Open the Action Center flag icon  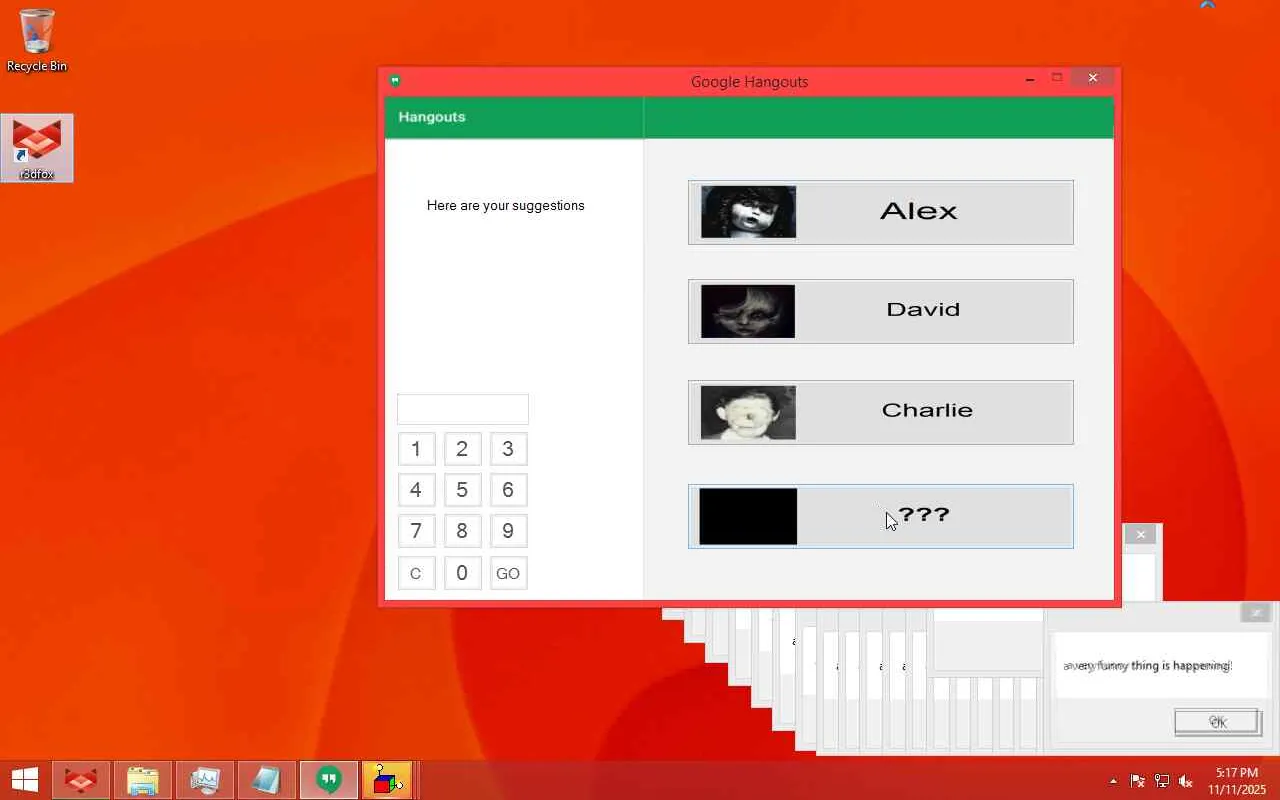click(1137, 781)
